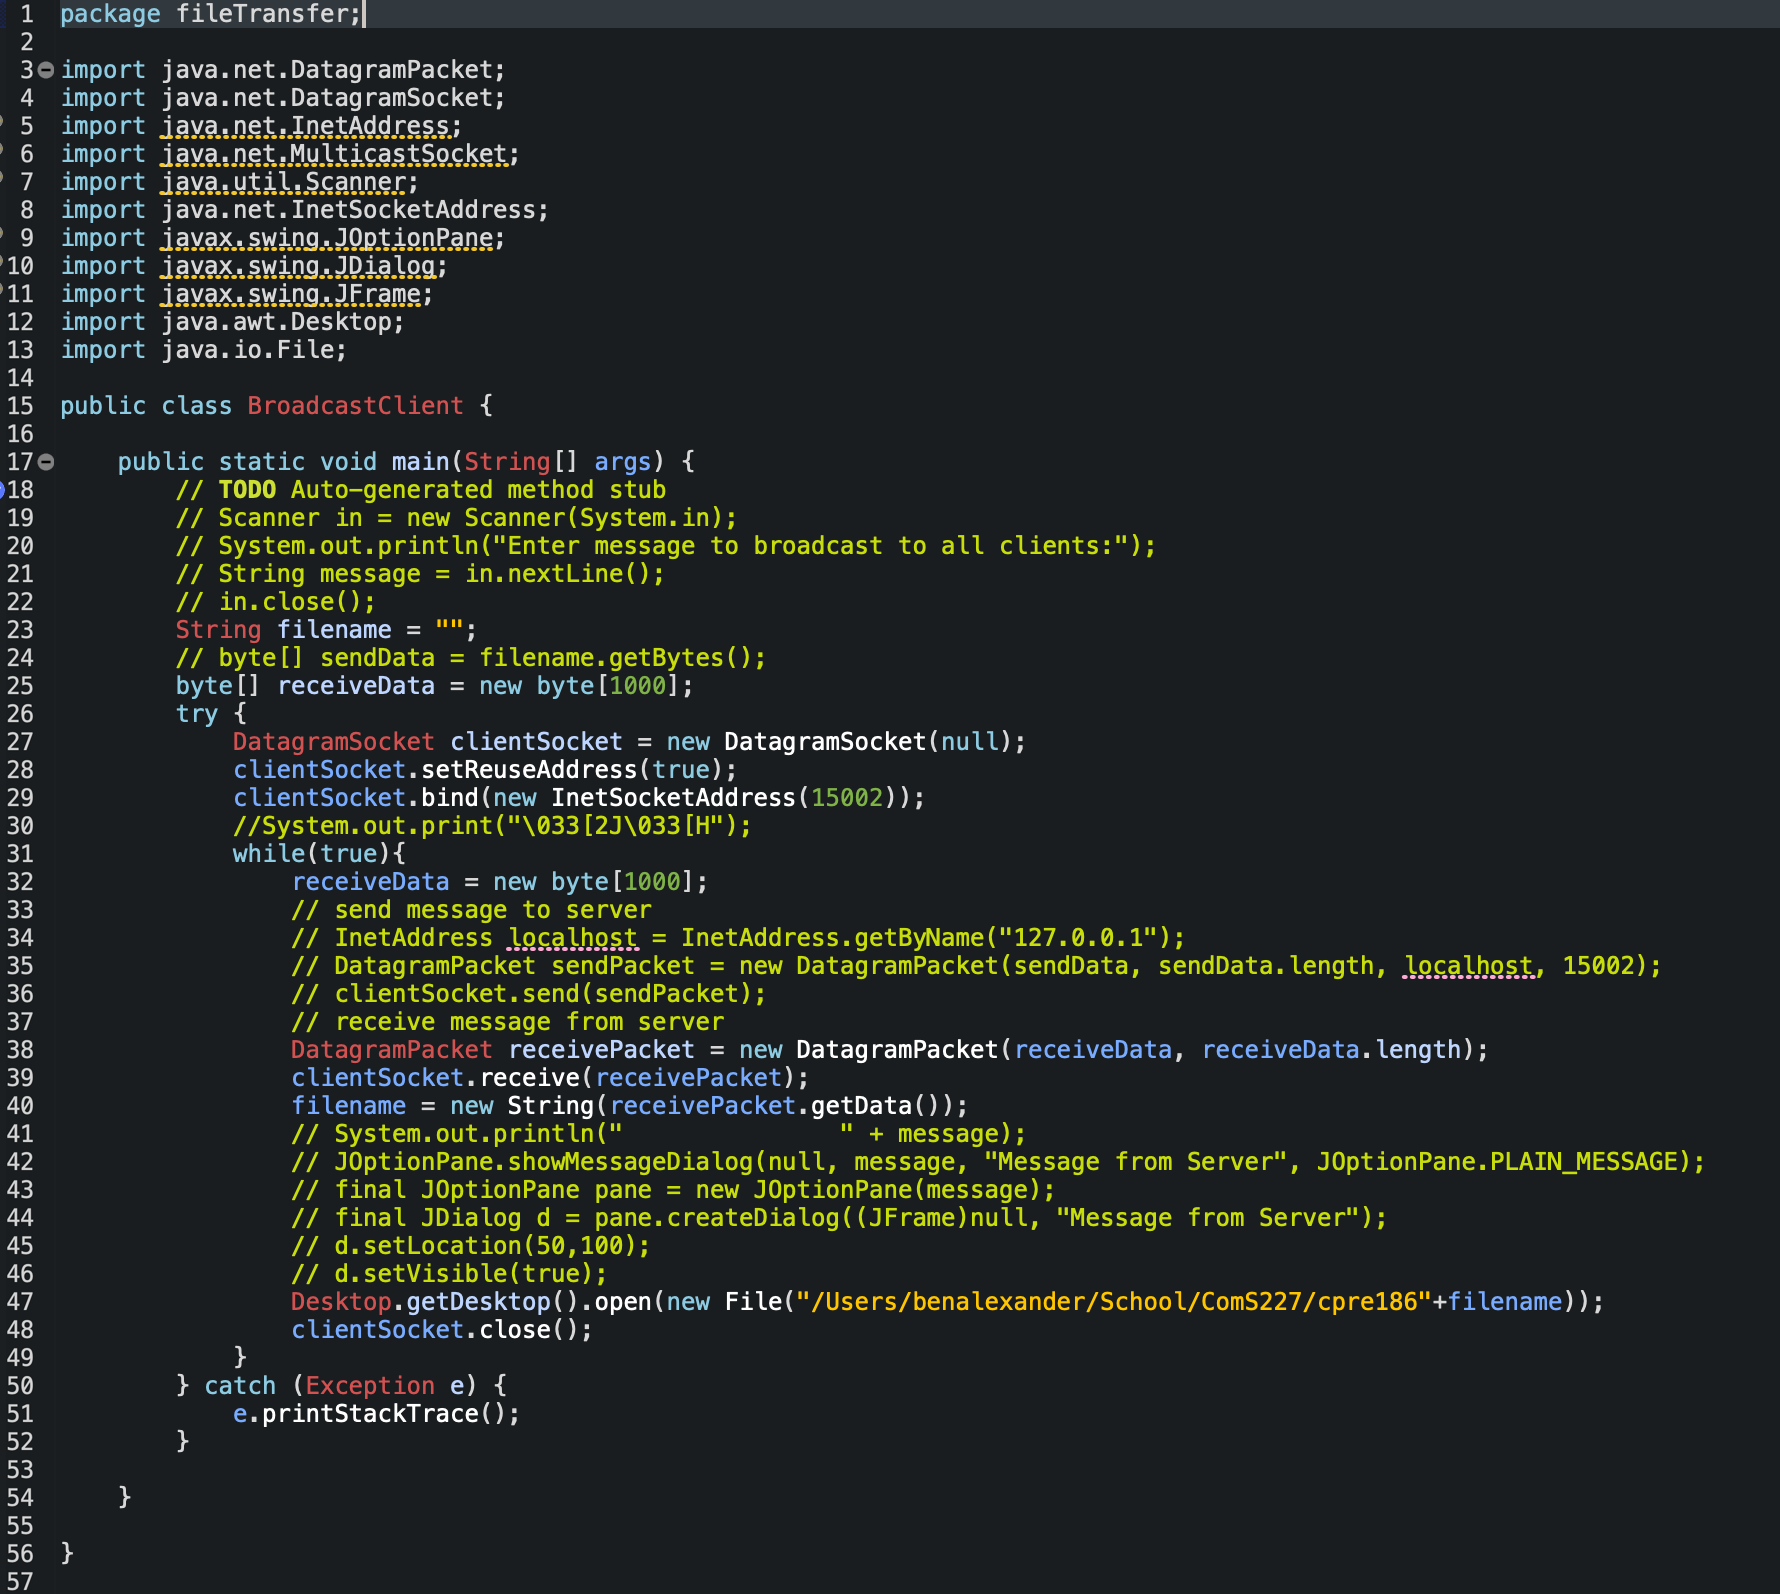Click underlined 'java.util.Scanner' import

pyautogui.click(x=284, y=182)
